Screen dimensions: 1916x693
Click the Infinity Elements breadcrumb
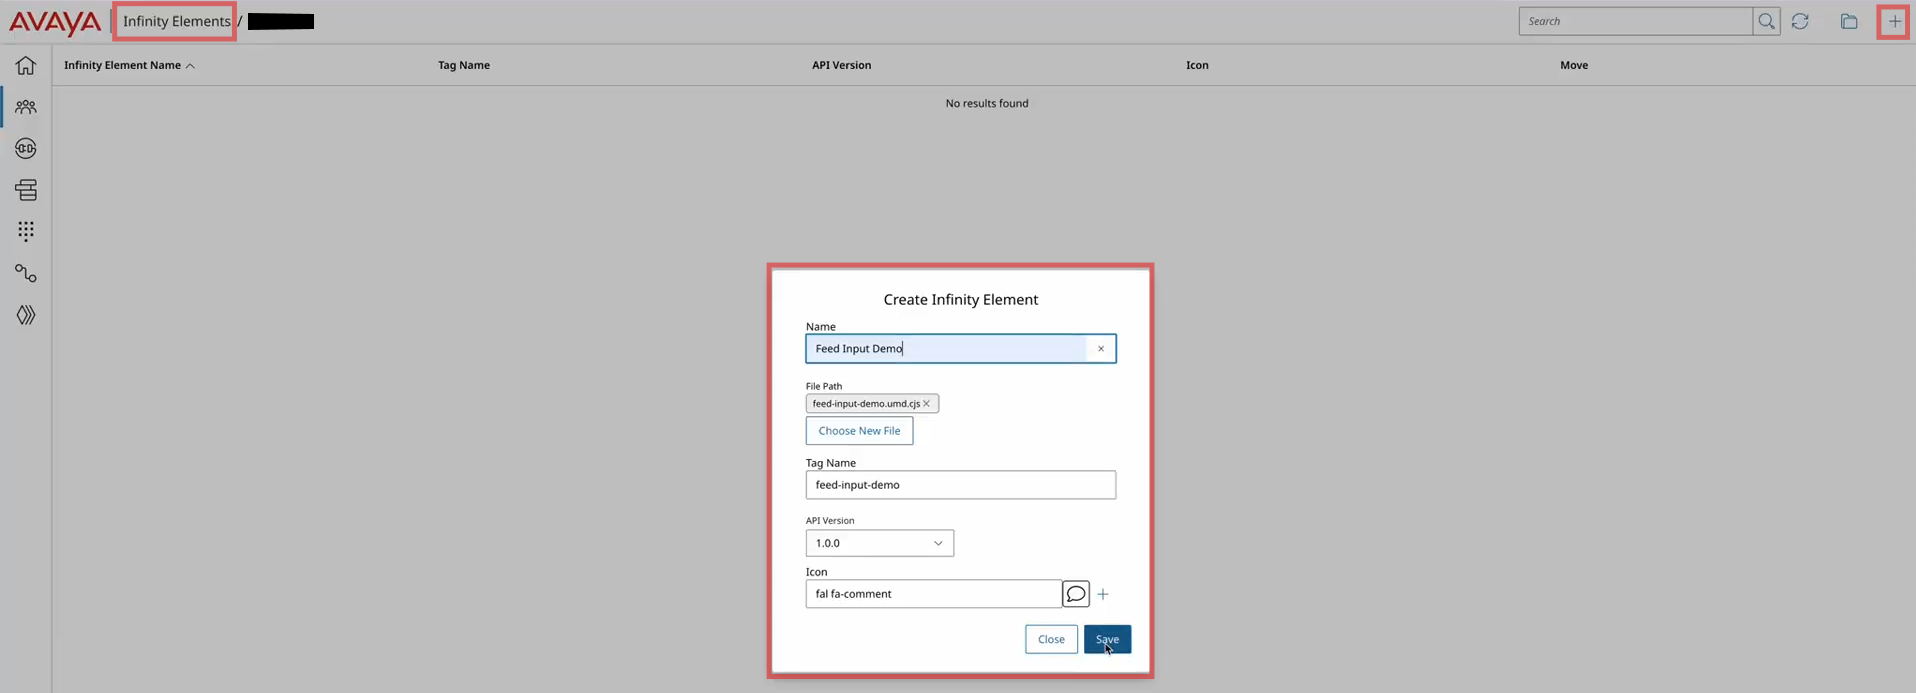pyautogui.click(x=176, y=21)
